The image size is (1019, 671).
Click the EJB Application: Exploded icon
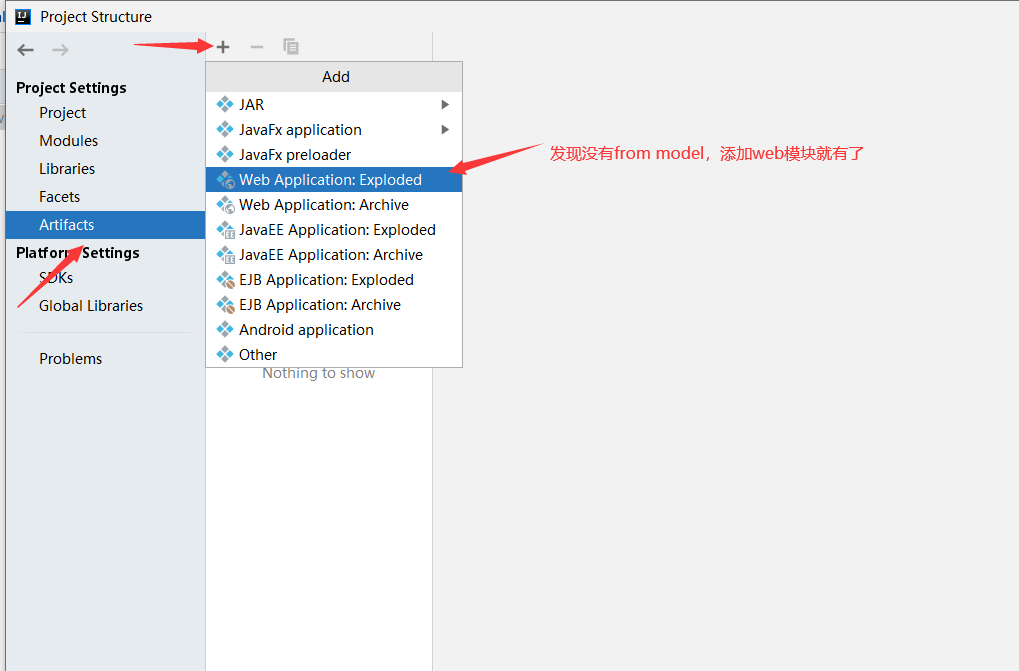pos(226,279)
